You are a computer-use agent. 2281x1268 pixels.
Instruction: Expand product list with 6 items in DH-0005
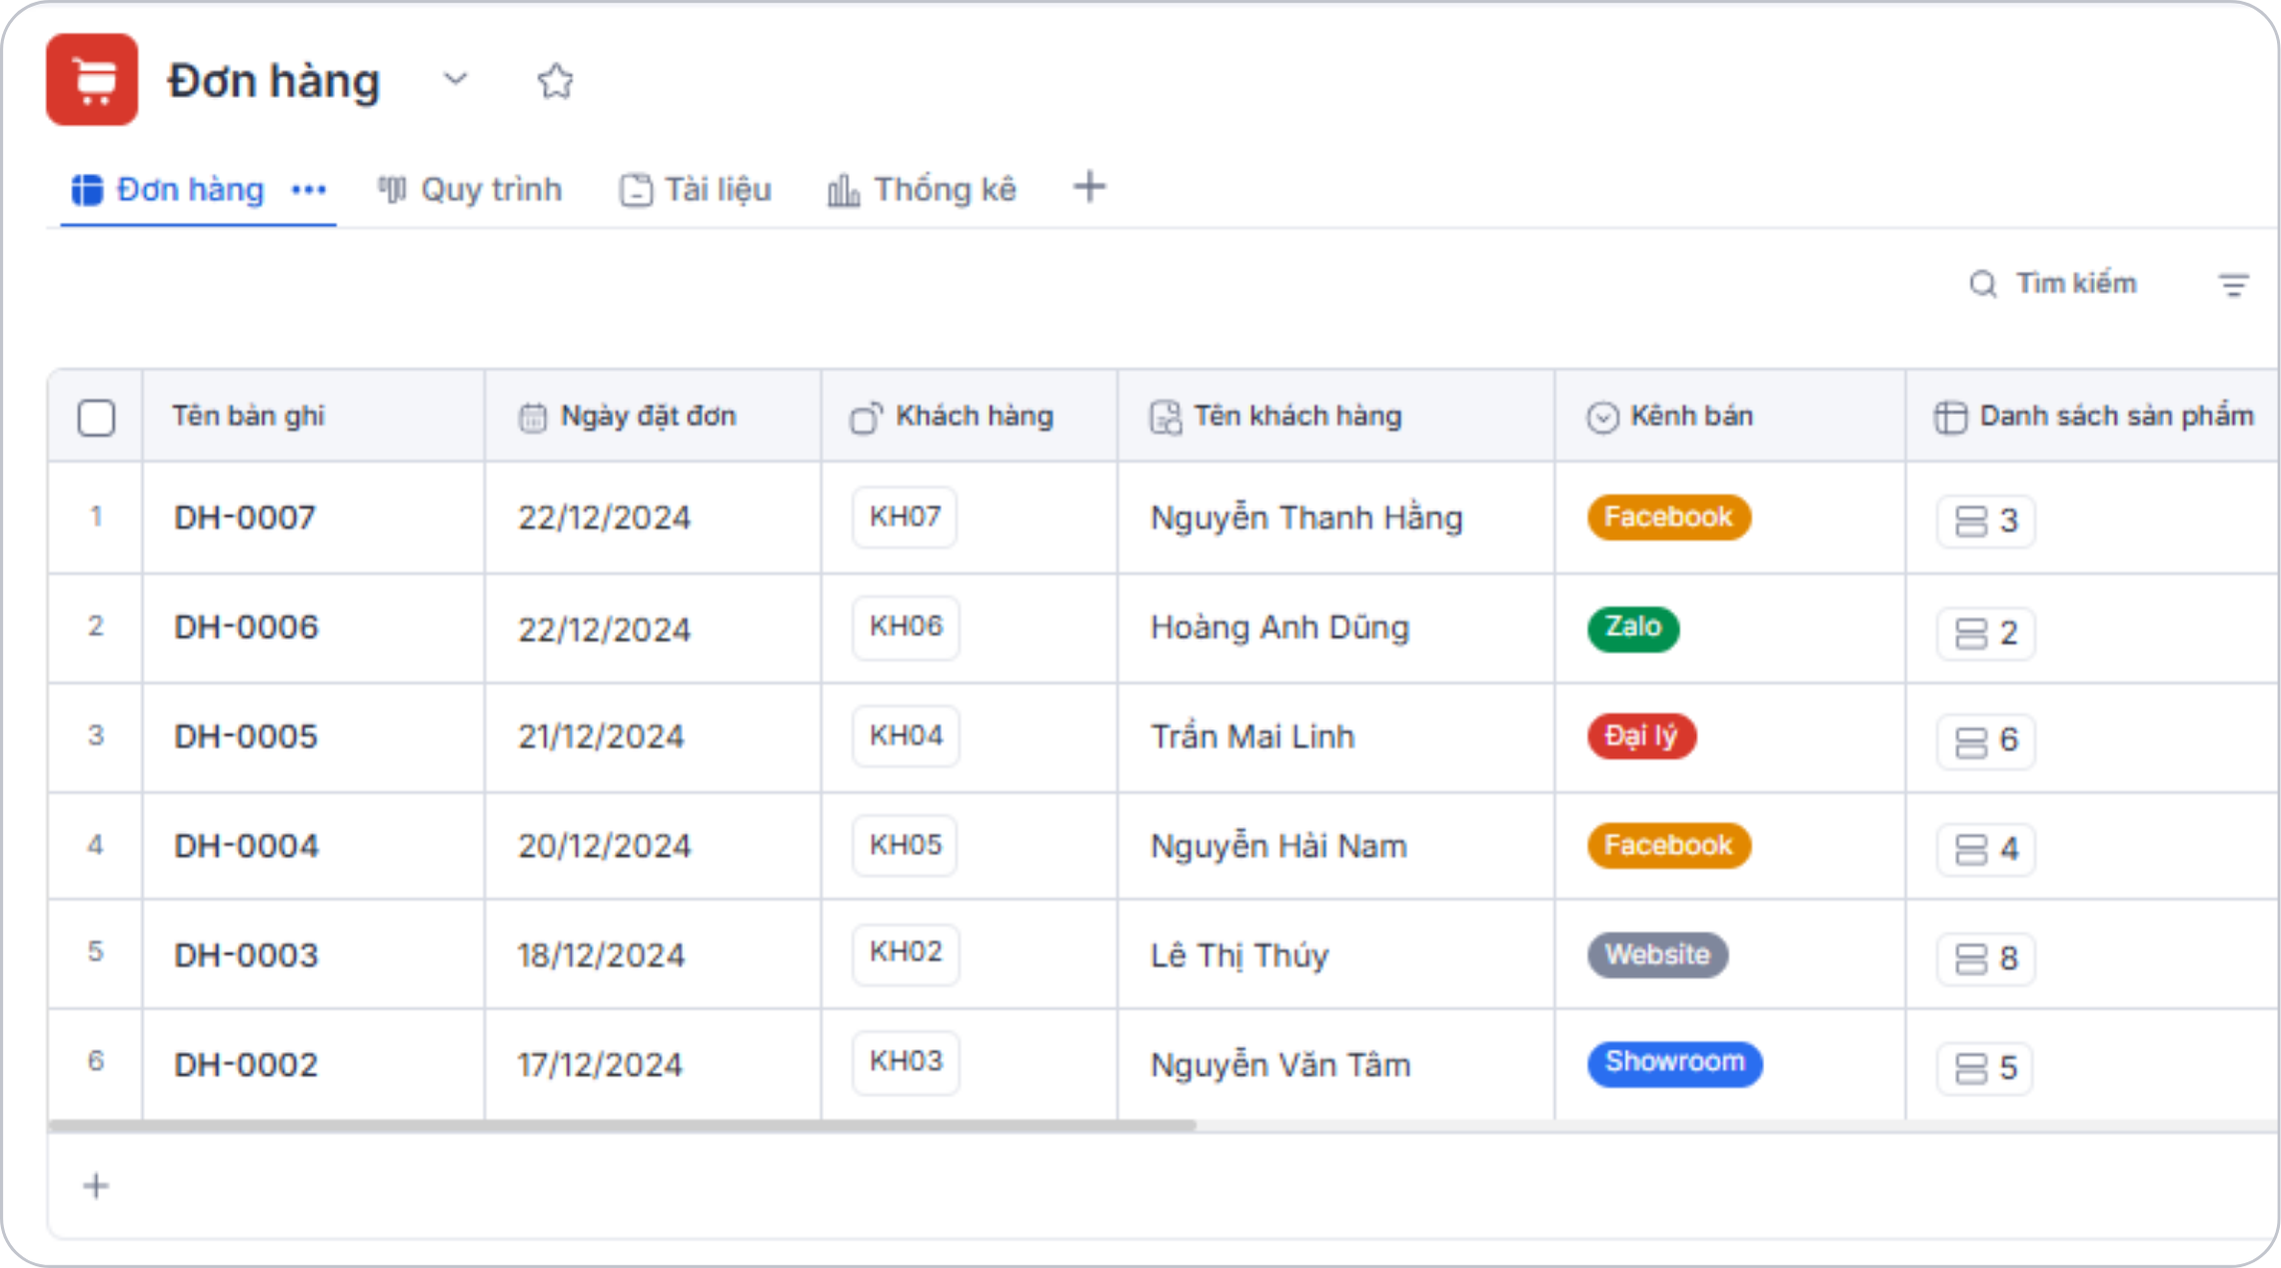point(1986,741)
